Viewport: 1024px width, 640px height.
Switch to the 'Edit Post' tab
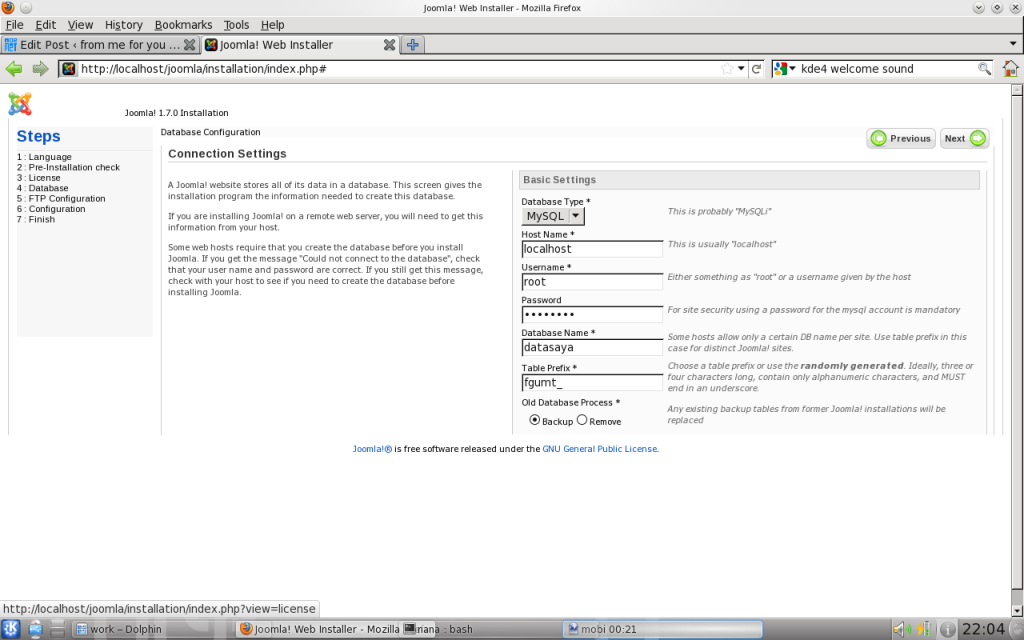coord(100,44)
